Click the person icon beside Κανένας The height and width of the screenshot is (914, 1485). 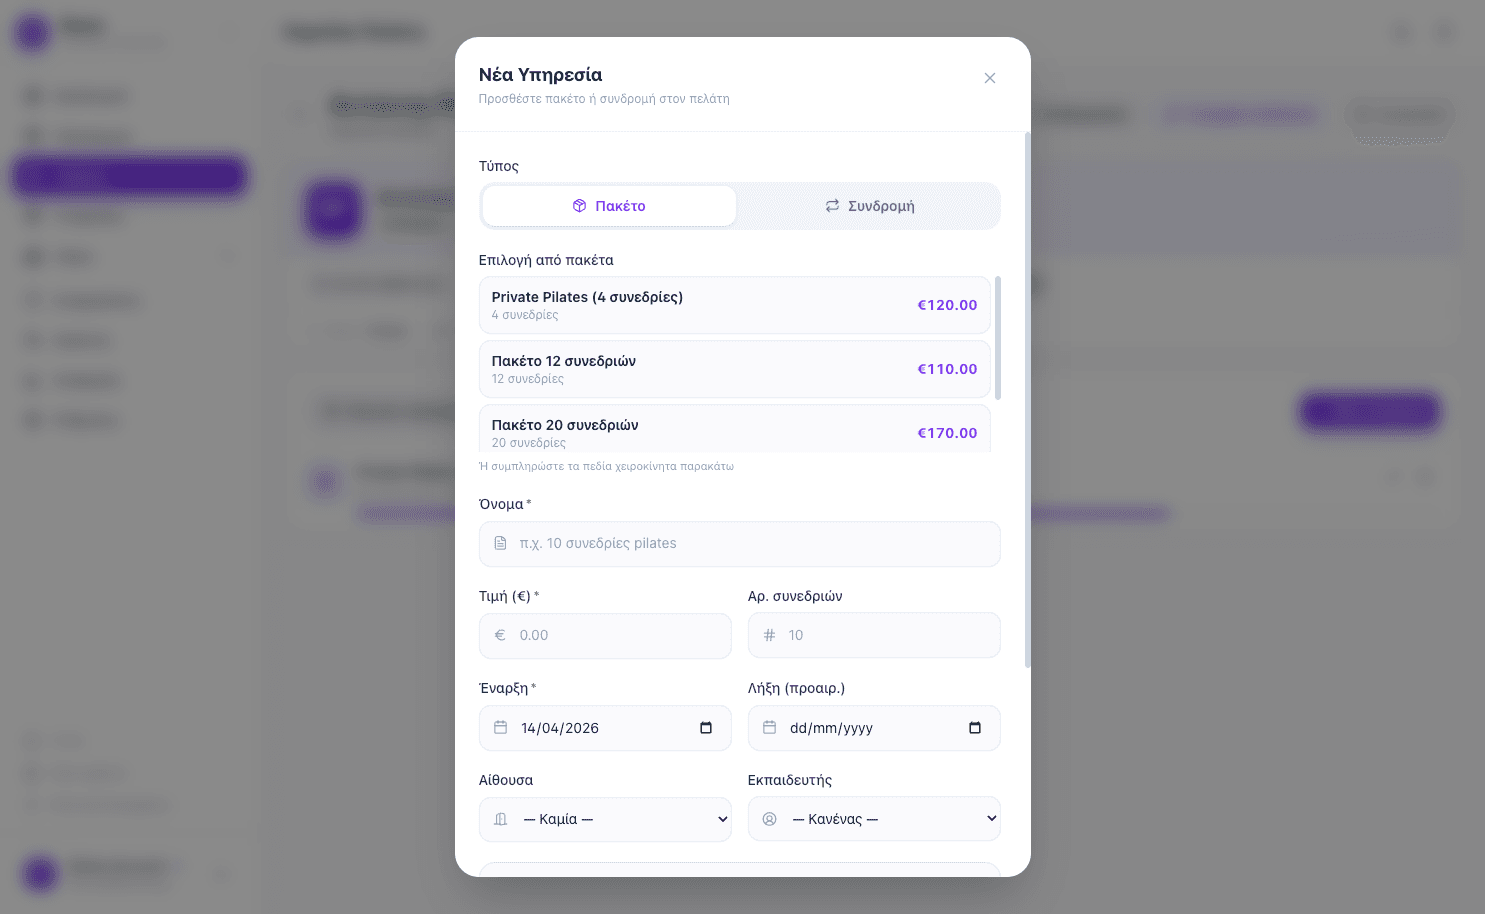pos(770,819)
